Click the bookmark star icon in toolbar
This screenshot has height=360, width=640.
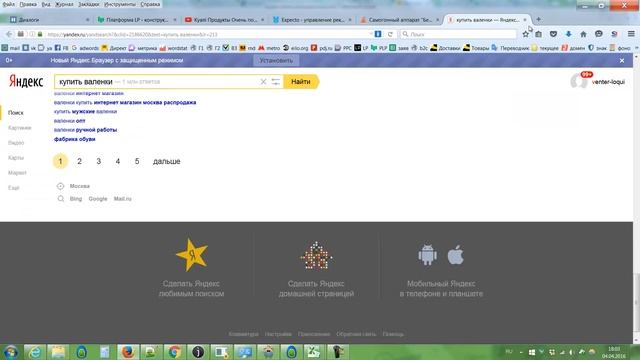click(x=525, y=34)
